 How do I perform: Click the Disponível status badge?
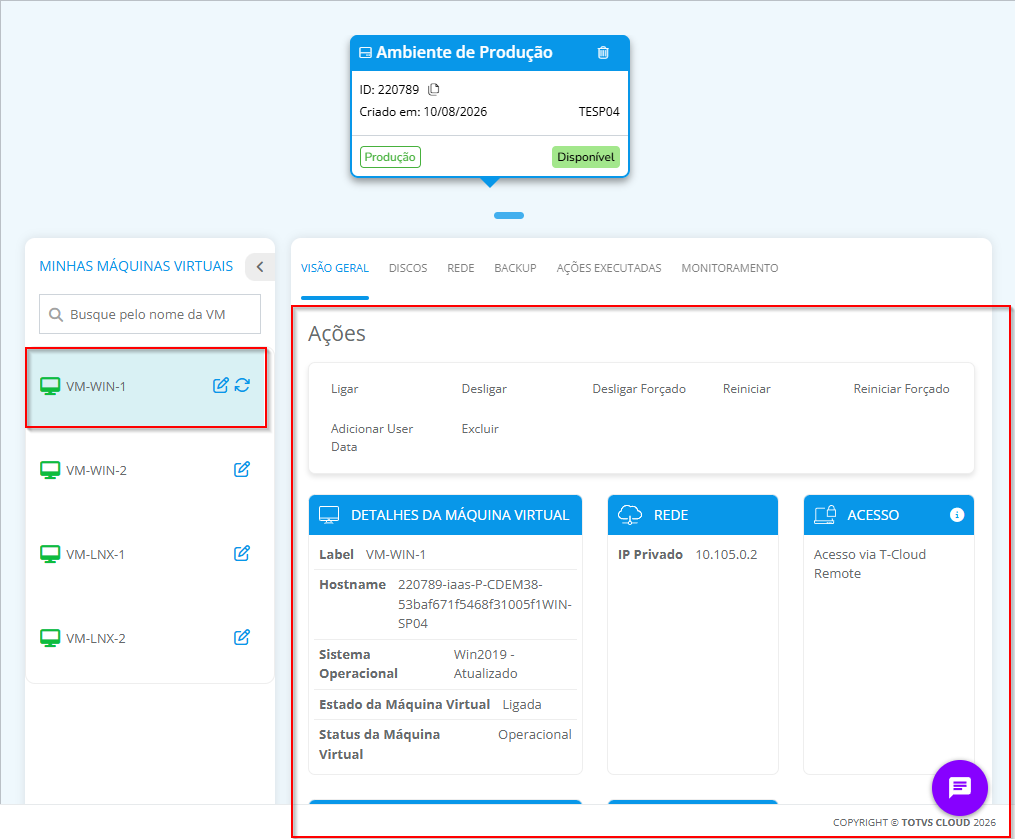pos(586,157)
